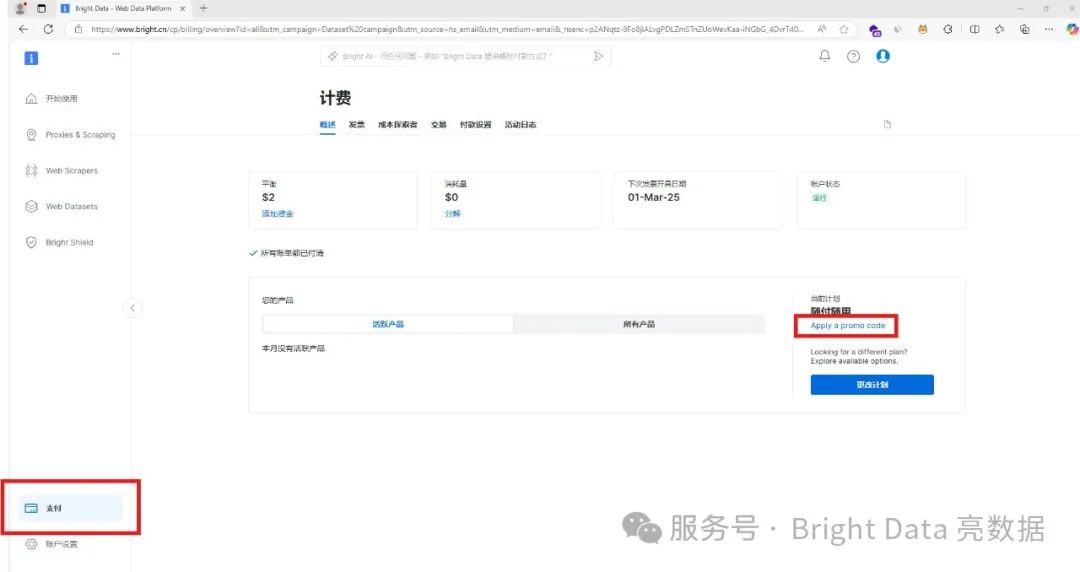This screenshot has width=1080, height=572.
Task: Click the Apply a promo code link
Action: (x=847, y=326)
